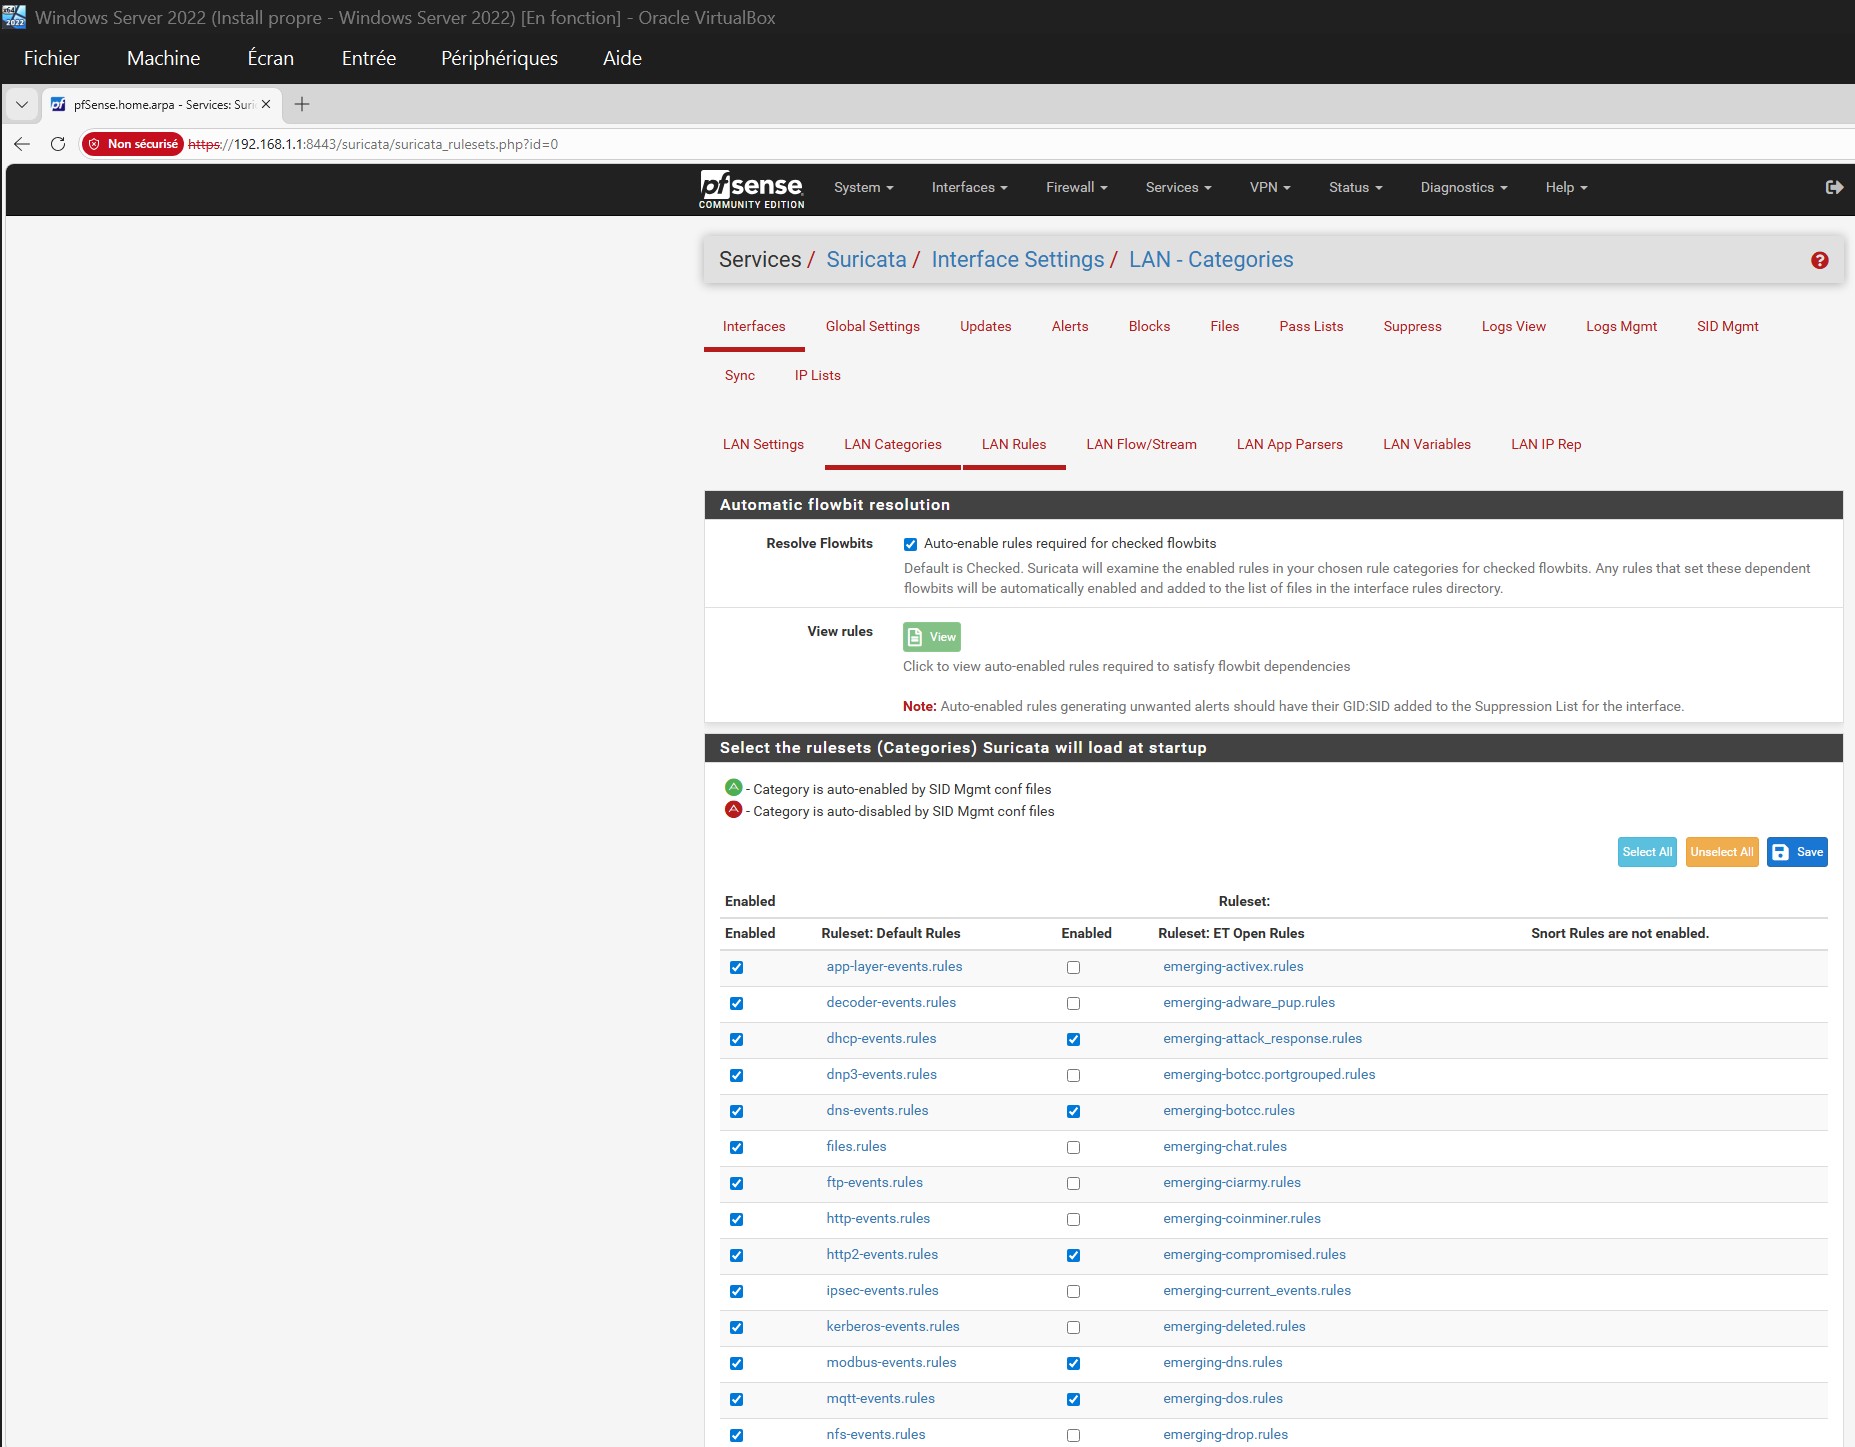
Task: Open the Updates tab
Action: [986, 327]
